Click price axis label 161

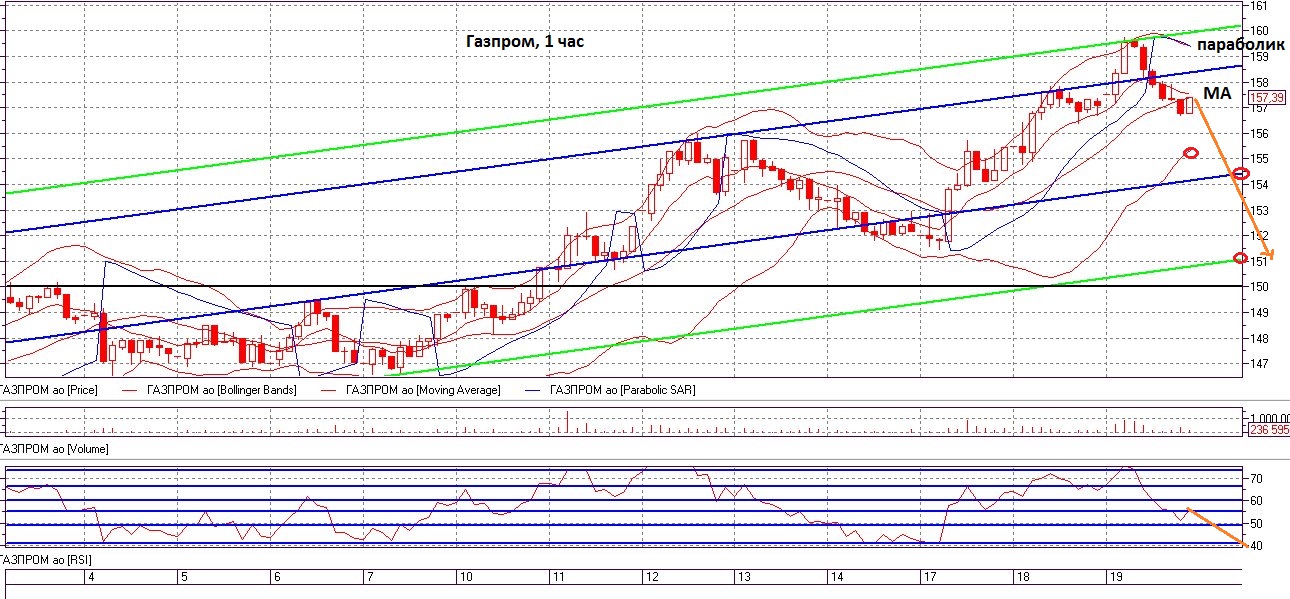(1260, 6)
